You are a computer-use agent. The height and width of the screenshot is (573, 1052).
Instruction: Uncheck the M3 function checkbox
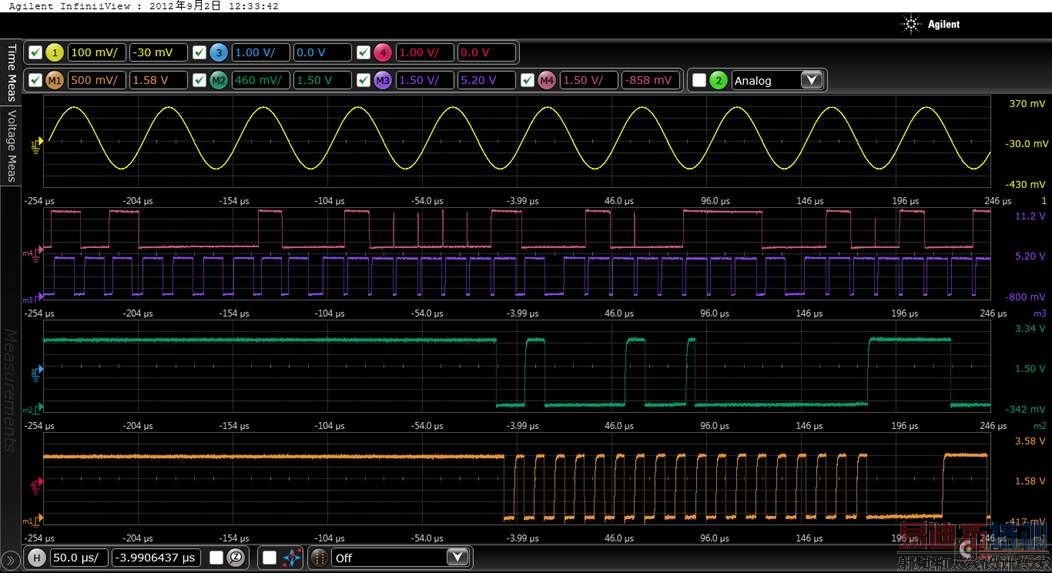pos(364,81)
